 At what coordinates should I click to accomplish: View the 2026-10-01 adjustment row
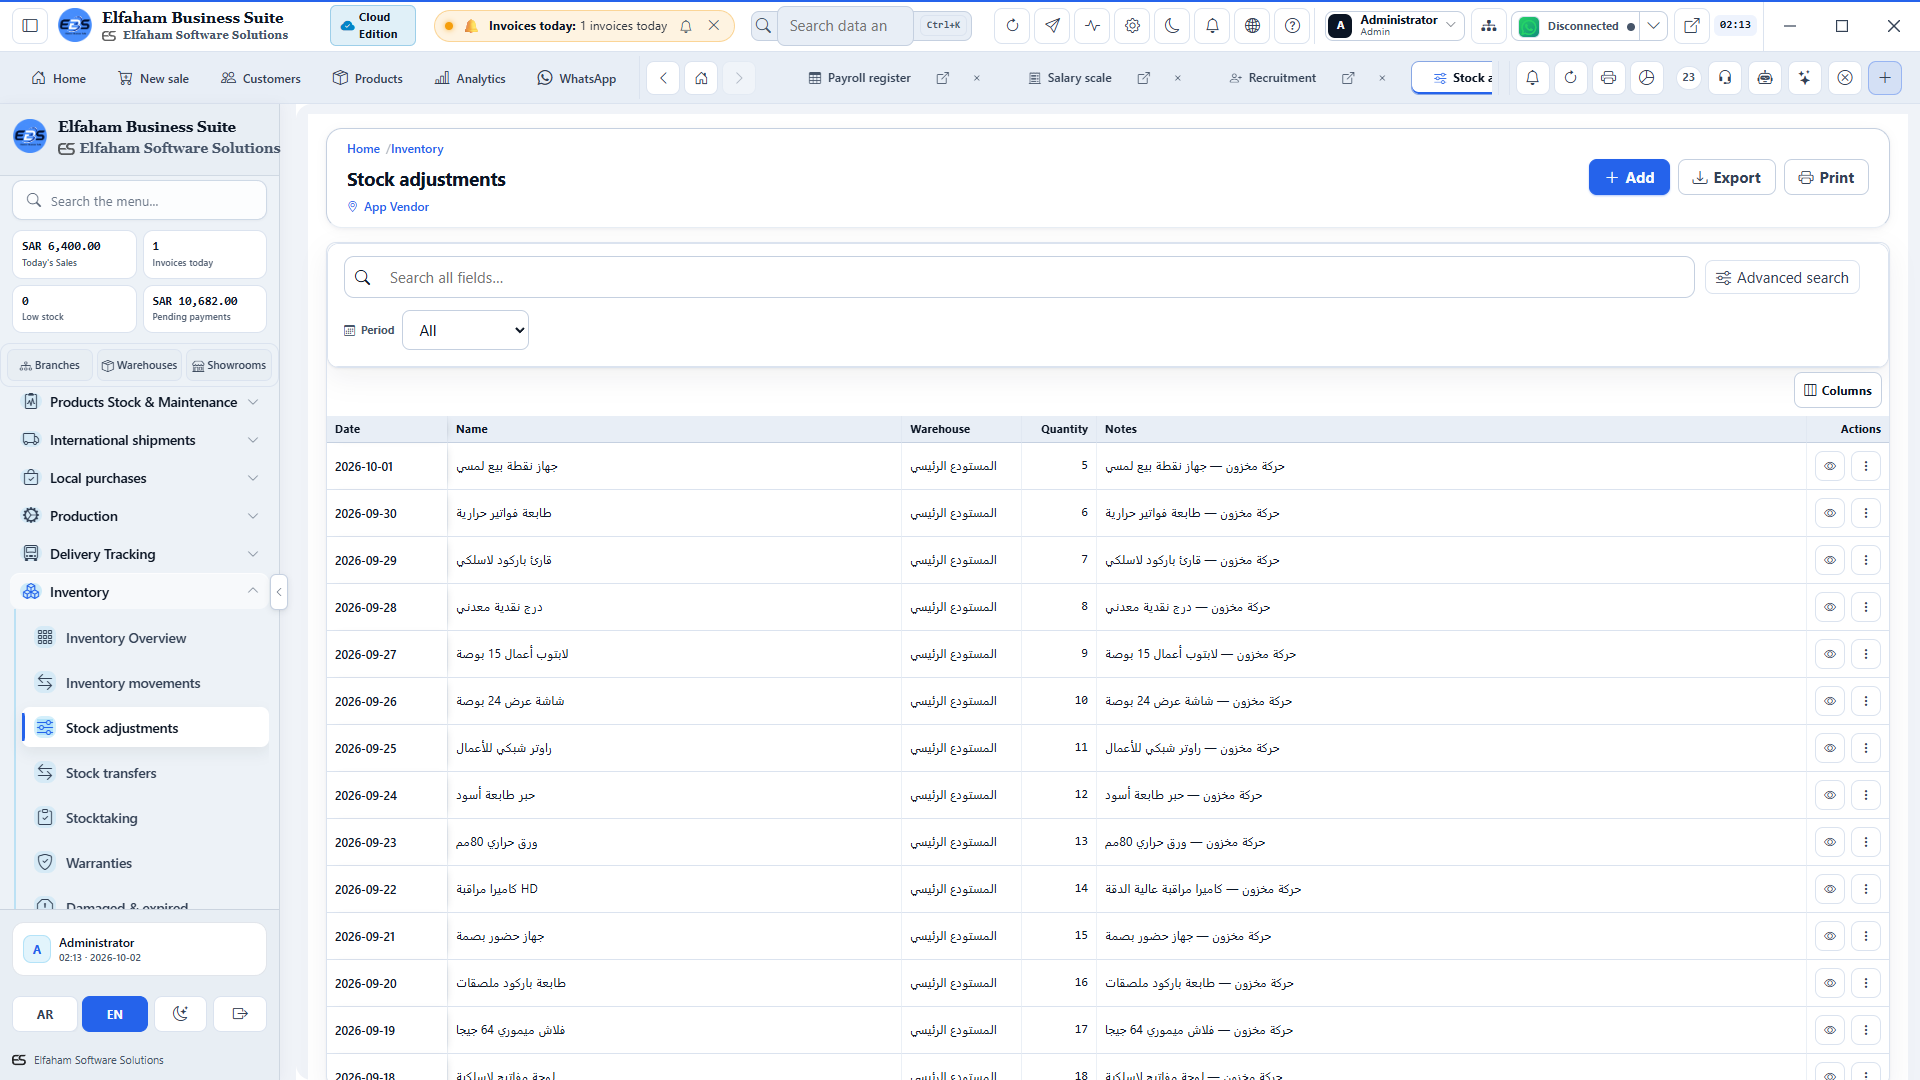pyautogui.click(x=1830, y=466)
